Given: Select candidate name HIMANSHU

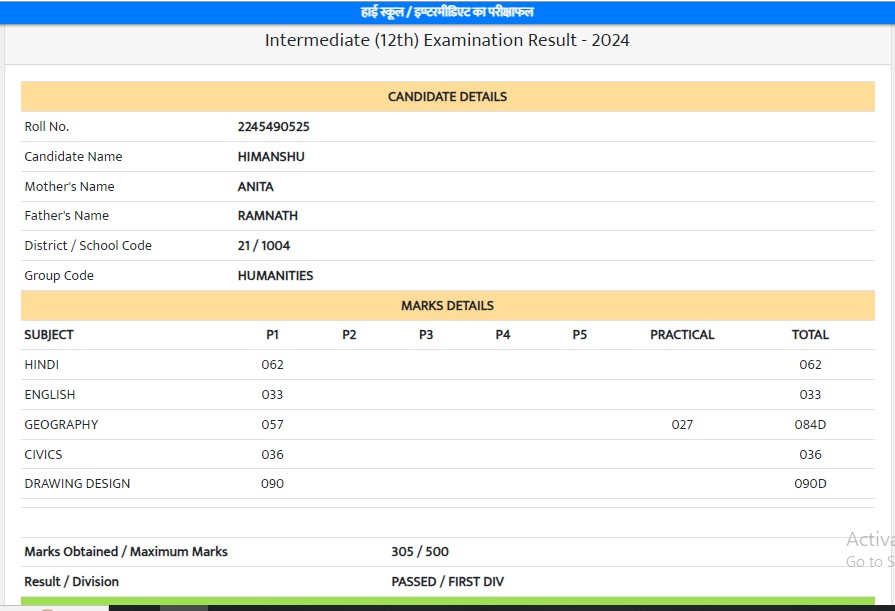Looking at the screenshot, I should [x=271, y=156].
